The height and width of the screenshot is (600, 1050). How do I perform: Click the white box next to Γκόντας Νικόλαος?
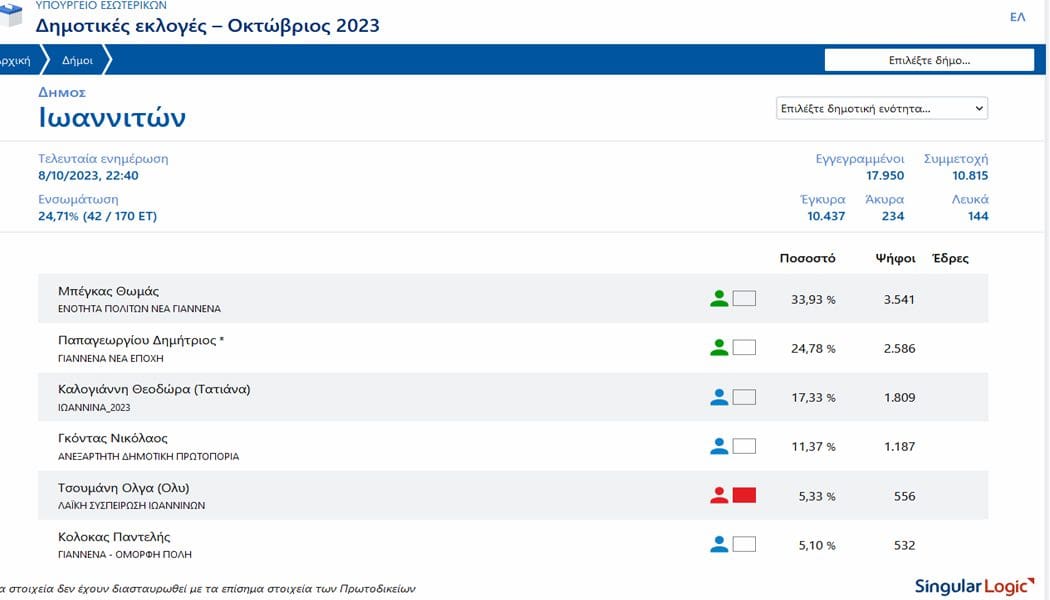coord(744,446)
